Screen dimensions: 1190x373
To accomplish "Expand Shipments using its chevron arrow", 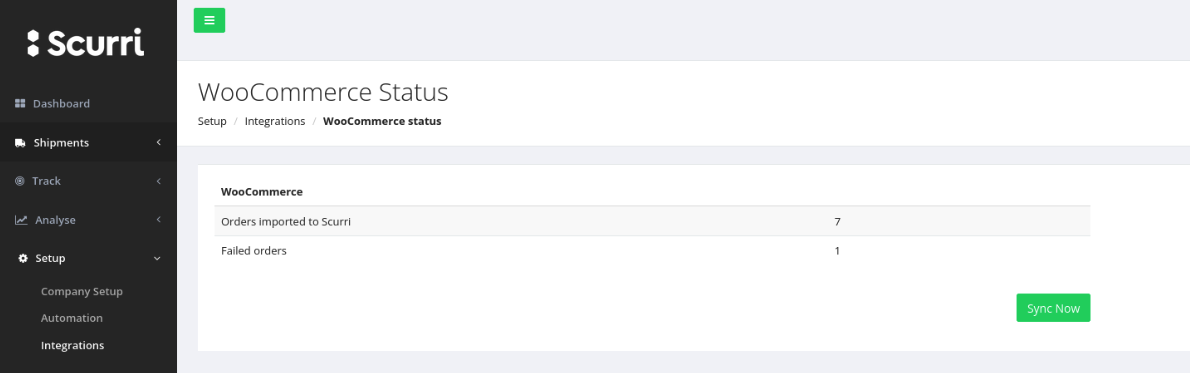I will pyautogui.click(x=158, y=143).
